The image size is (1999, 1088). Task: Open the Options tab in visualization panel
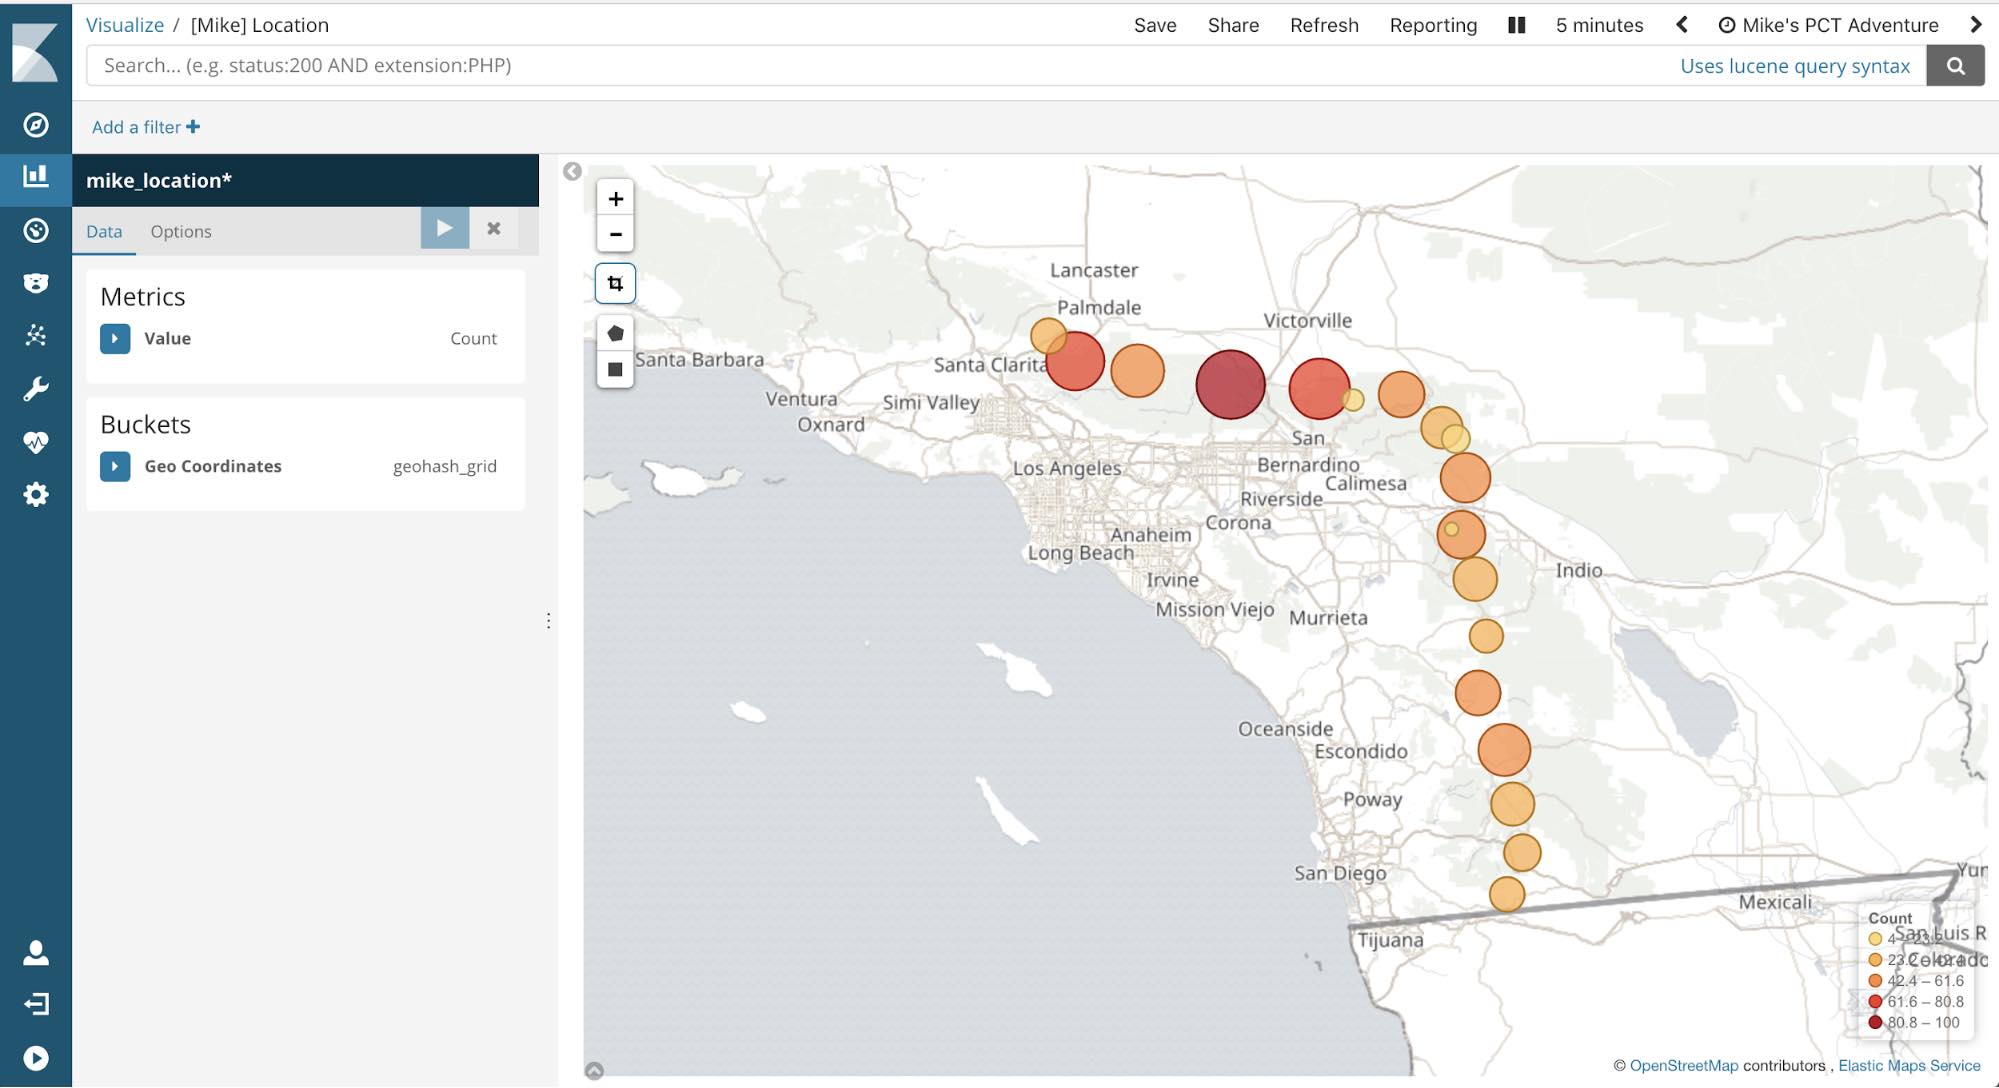pos(181,230)
